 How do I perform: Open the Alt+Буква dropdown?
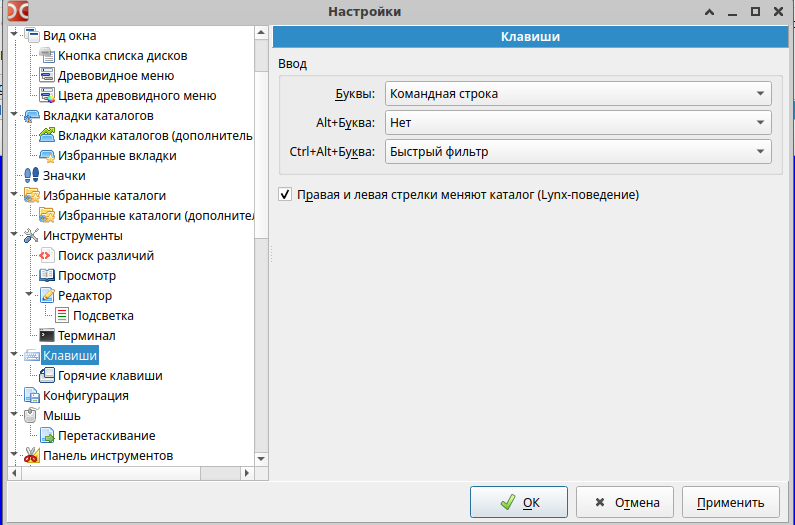578,123
